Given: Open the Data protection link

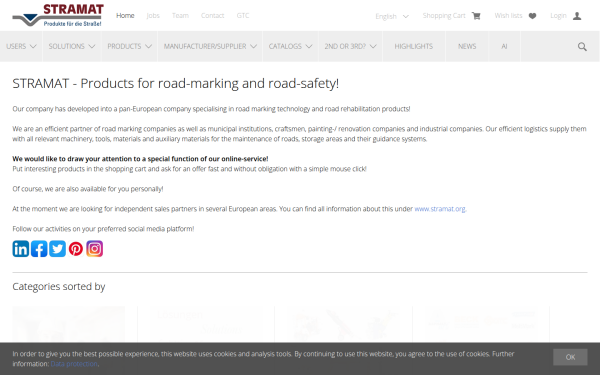Looking at the screenshot, I should click(74, 364).
